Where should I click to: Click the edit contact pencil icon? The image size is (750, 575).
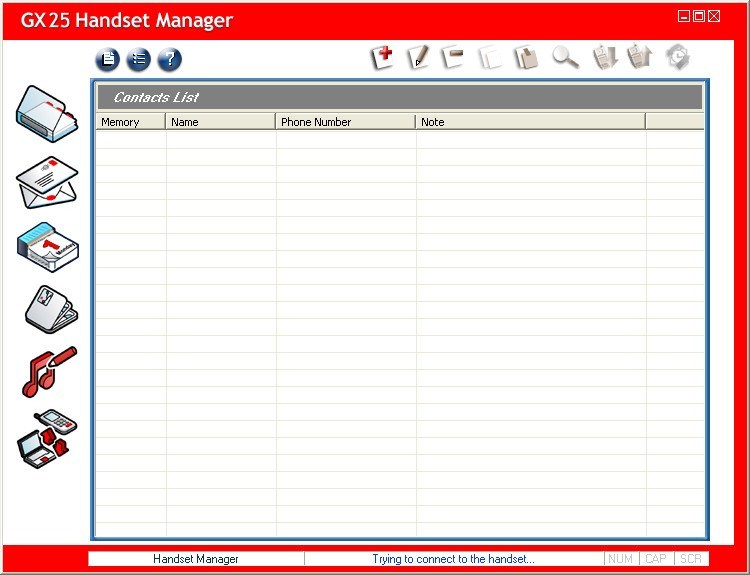click(419, 58)
